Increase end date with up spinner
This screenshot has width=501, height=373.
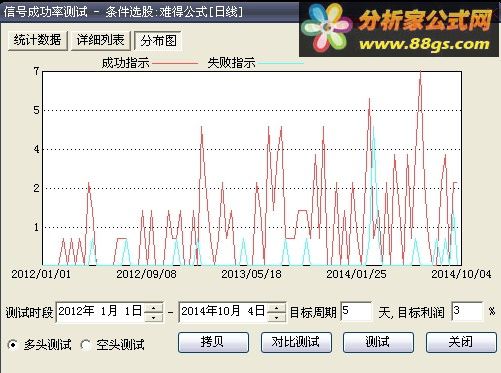tap(276, 308)
